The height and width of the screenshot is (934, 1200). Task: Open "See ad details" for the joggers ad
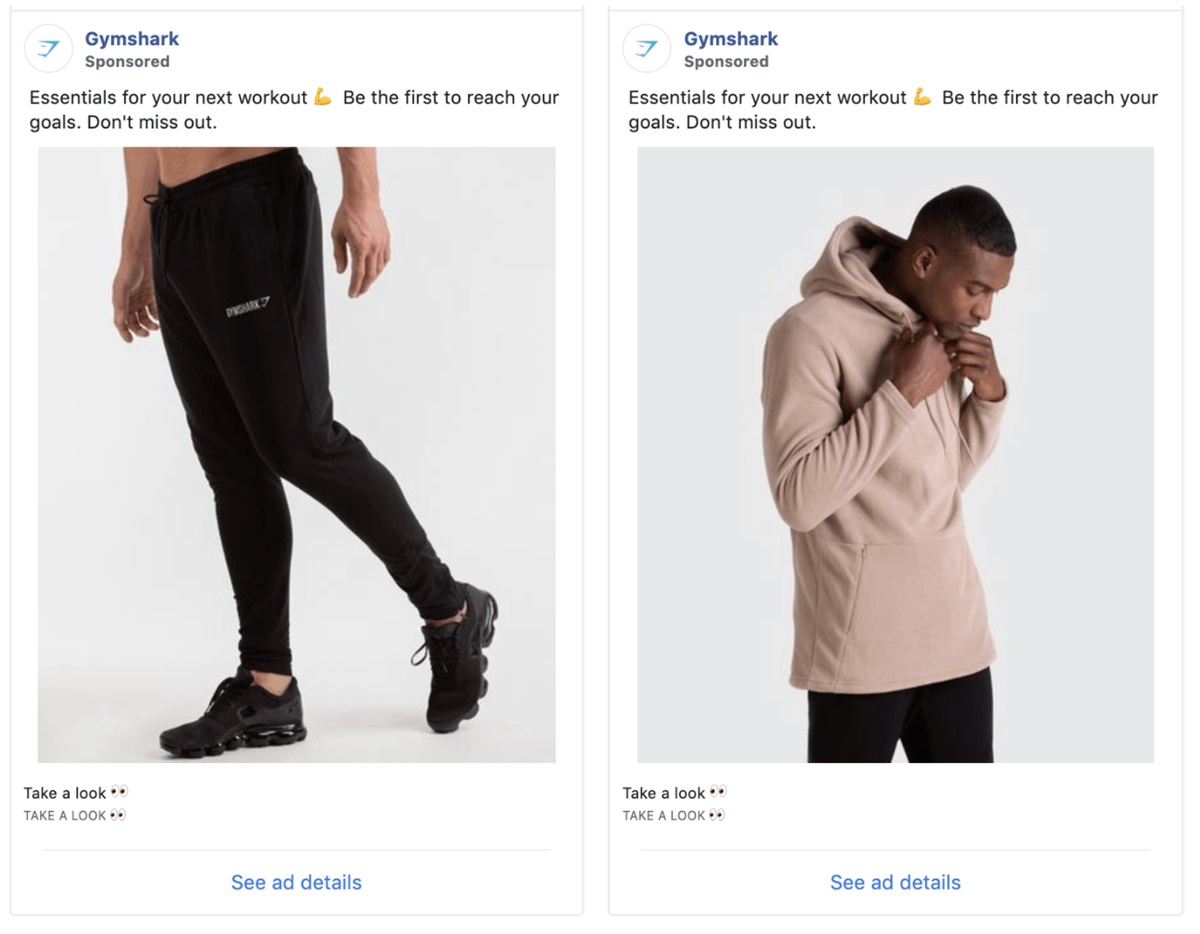tap(296, 882)
